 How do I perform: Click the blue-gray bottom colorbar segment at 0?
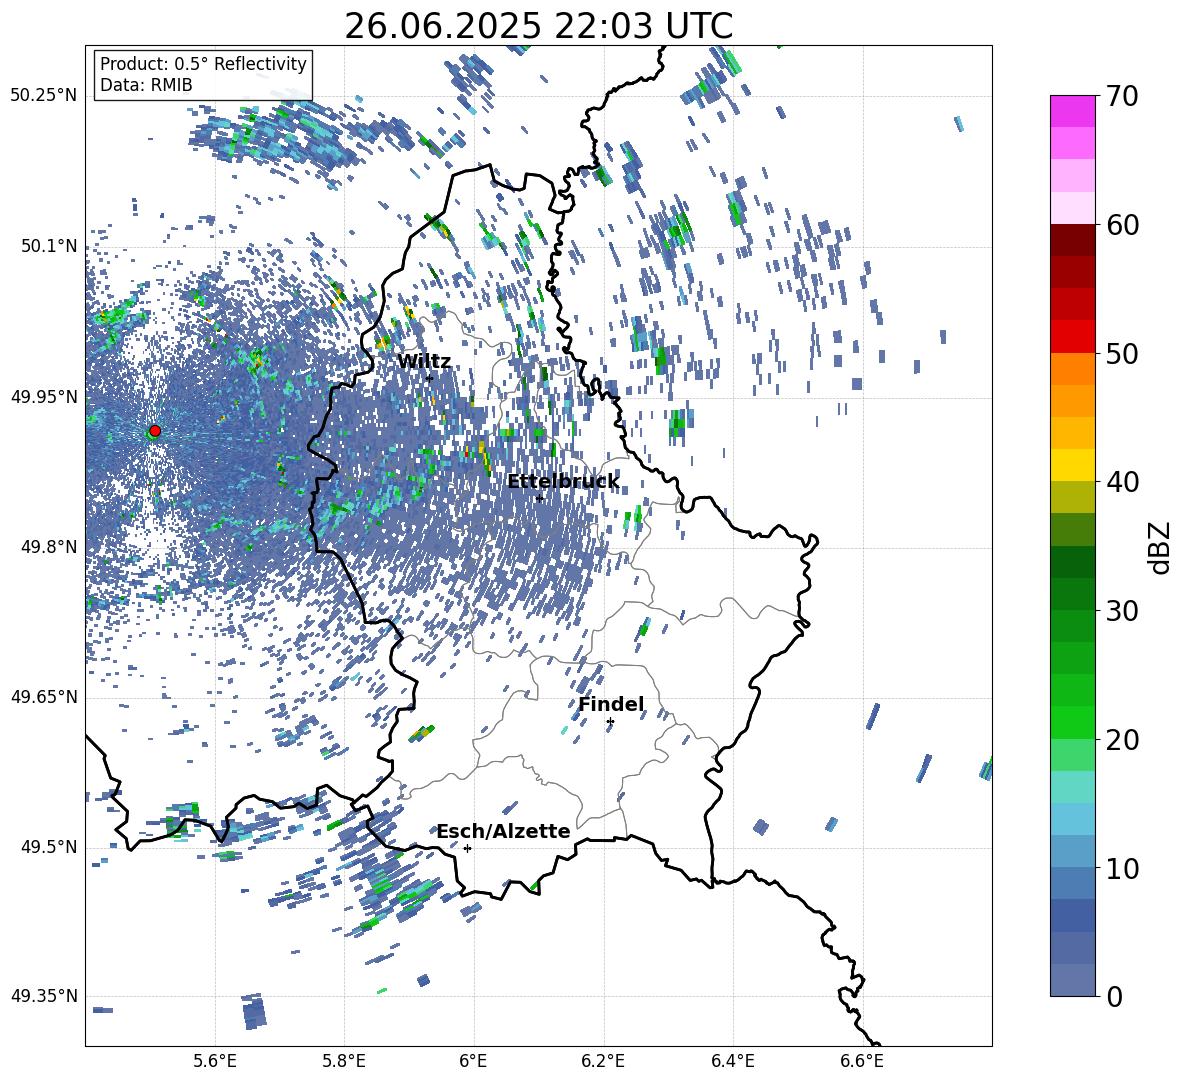point(1072,981)
